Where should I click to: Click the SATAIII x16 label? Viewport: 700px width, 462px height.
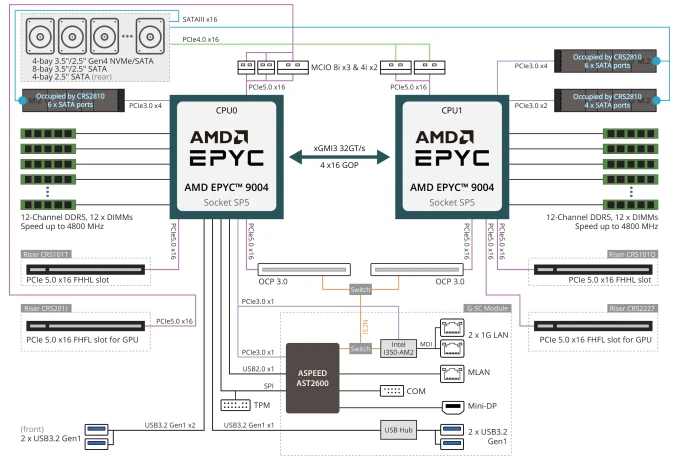[200, 19]
